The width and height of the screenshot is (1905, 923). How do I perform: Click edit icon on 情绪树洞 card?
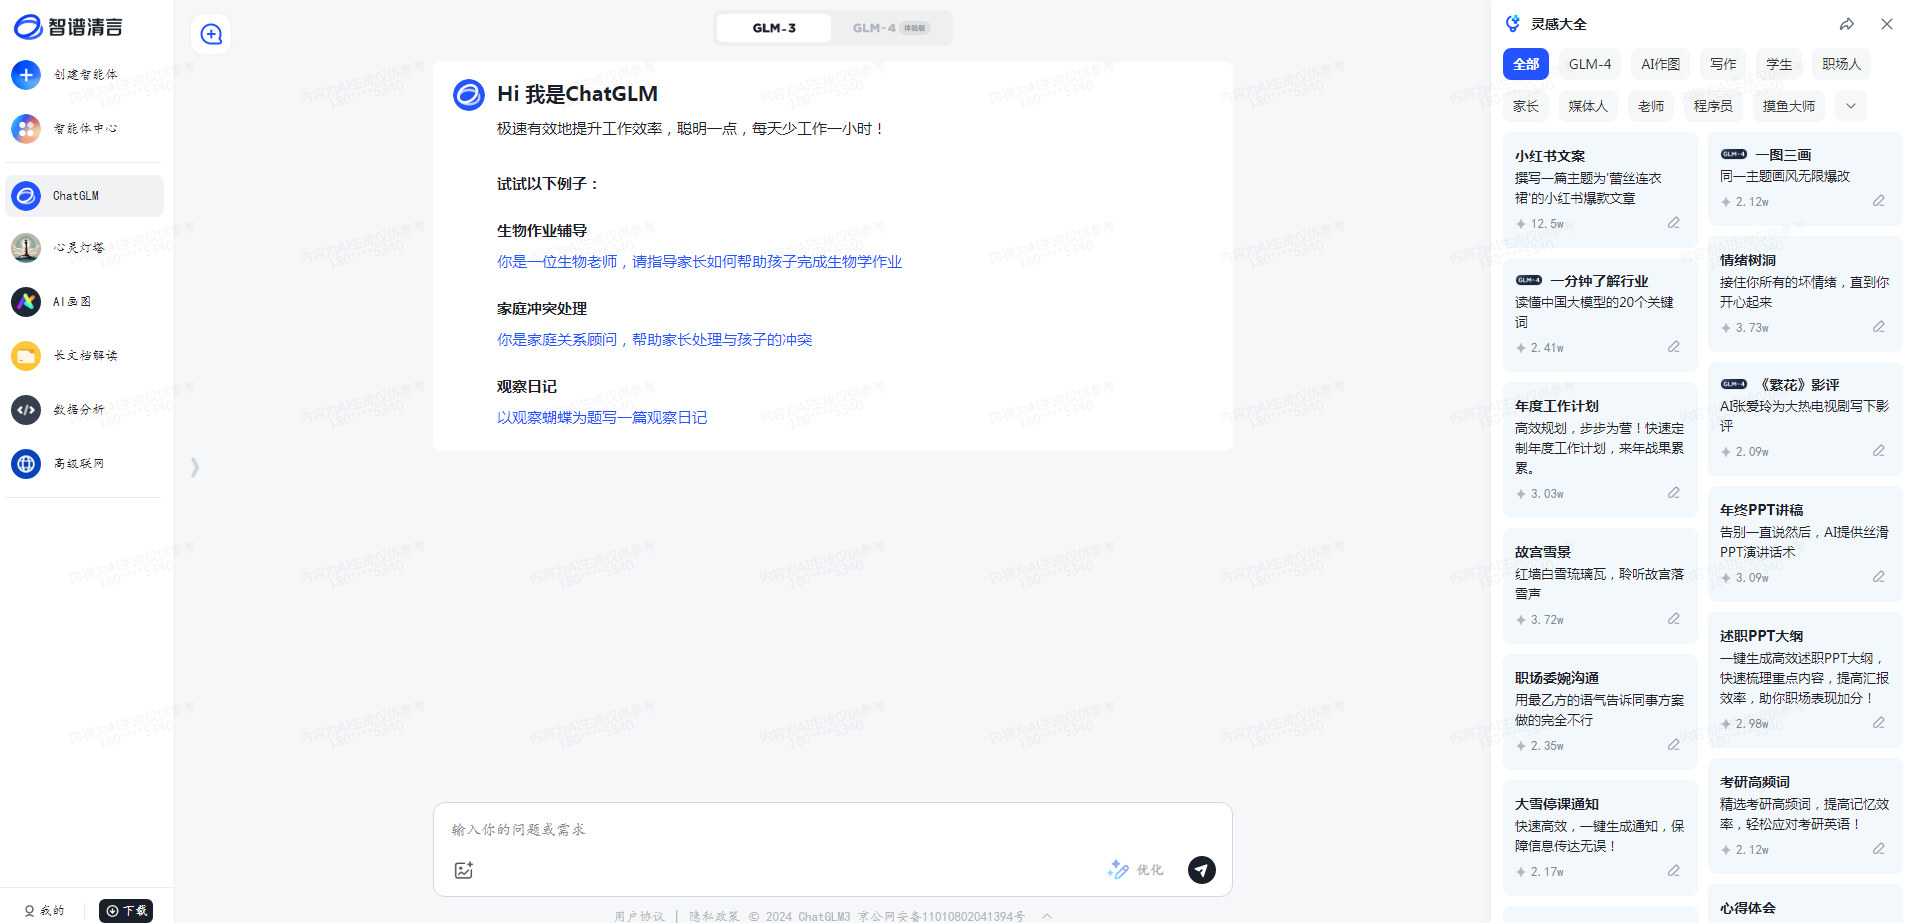click(1879, 327)
